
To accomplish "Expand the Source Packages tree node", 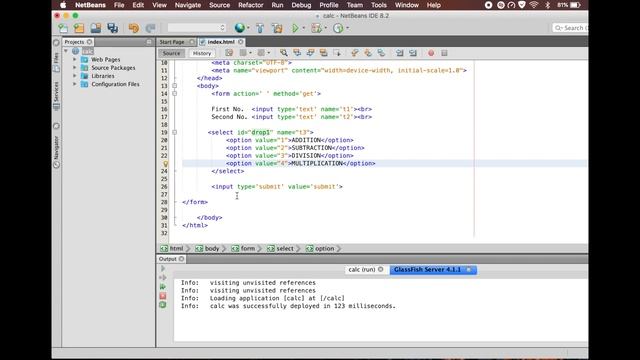I will pyautogui.click(x=75, y=68).
